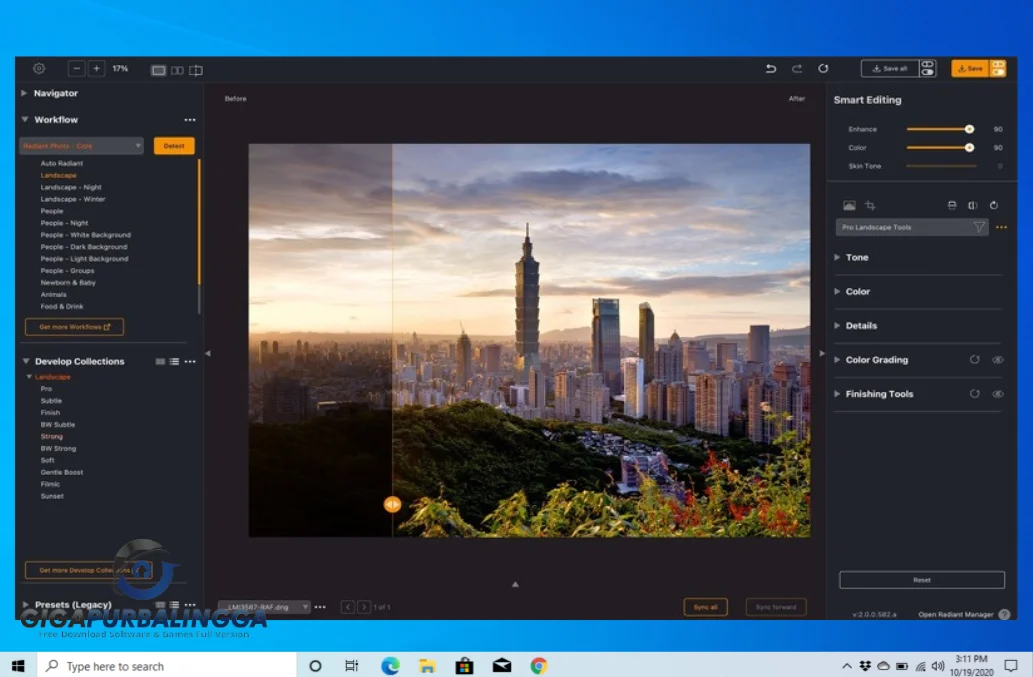Expand the Navigator panel
Viewport: 1033px width, 677px height.
pos(24,94)
